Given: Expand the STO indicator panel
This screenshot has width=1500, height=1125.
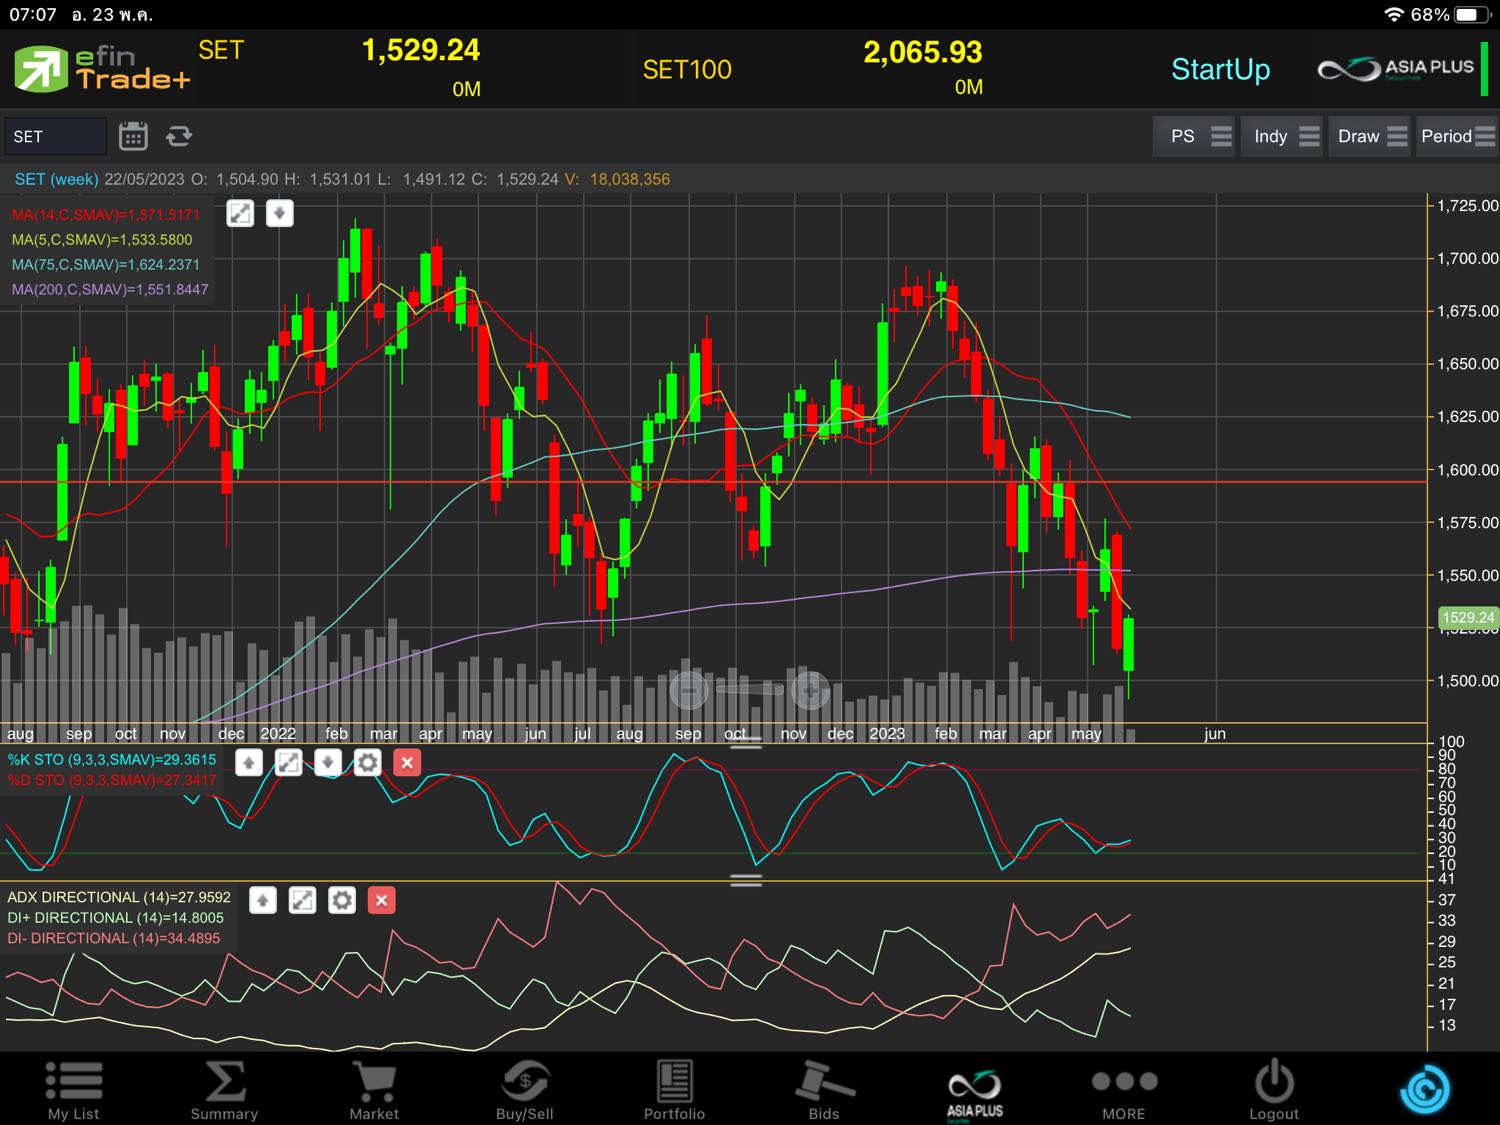Looking at the screenshot, I should point(288,763).
